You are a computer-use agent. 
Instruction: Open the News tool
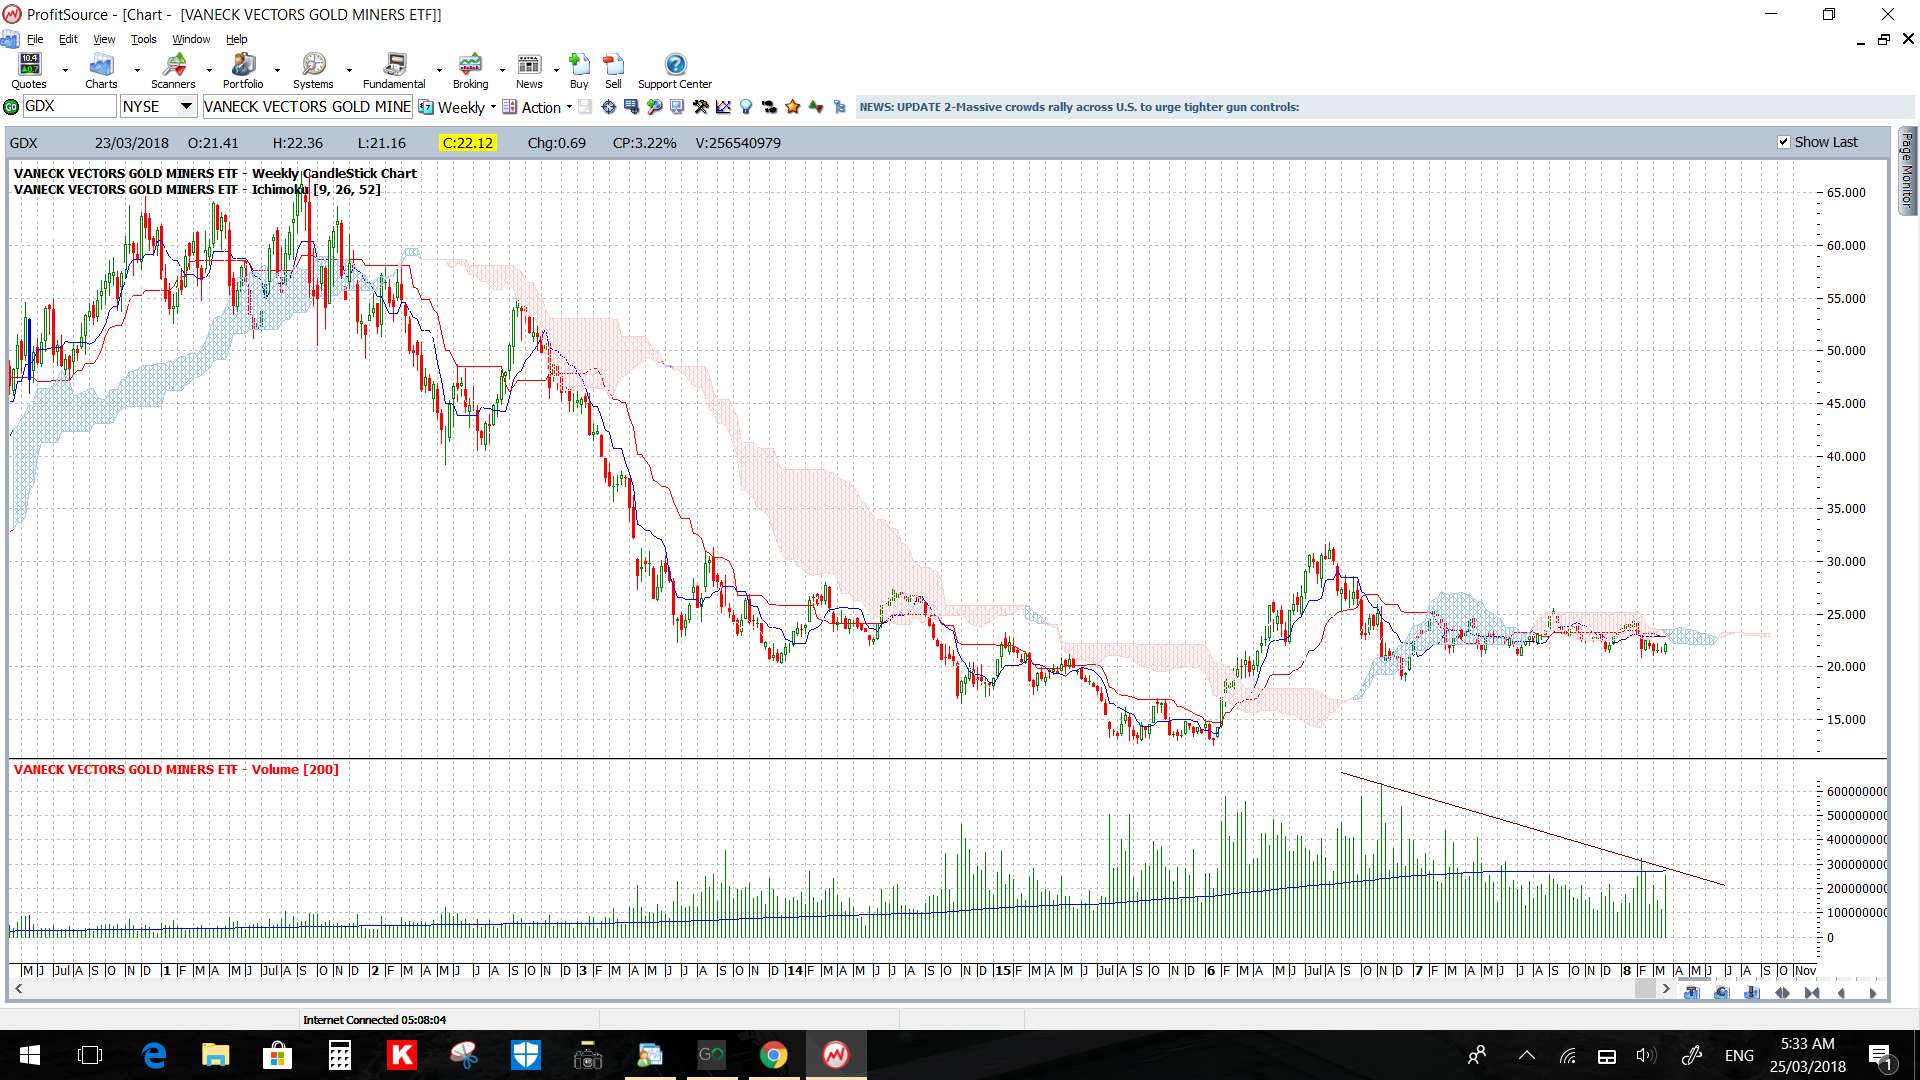(529, 71)
